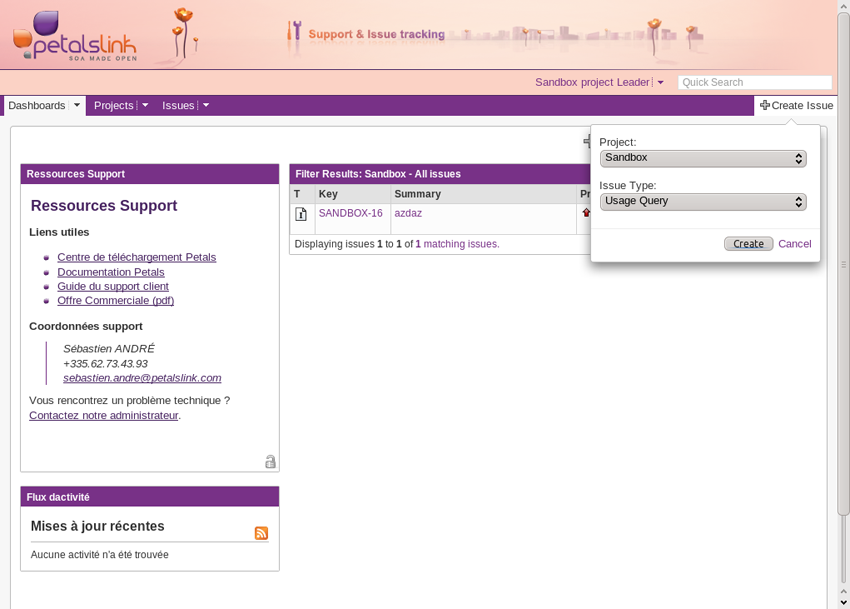Click the issue type icon for SANDBOX-16
The image size is (850, 609).
(301, 214)
